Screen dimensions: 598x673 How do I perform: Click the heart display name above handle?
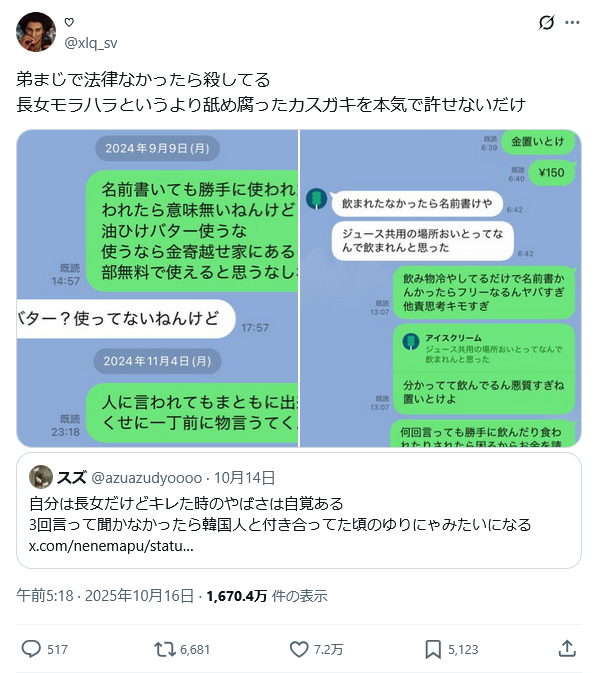69,22
